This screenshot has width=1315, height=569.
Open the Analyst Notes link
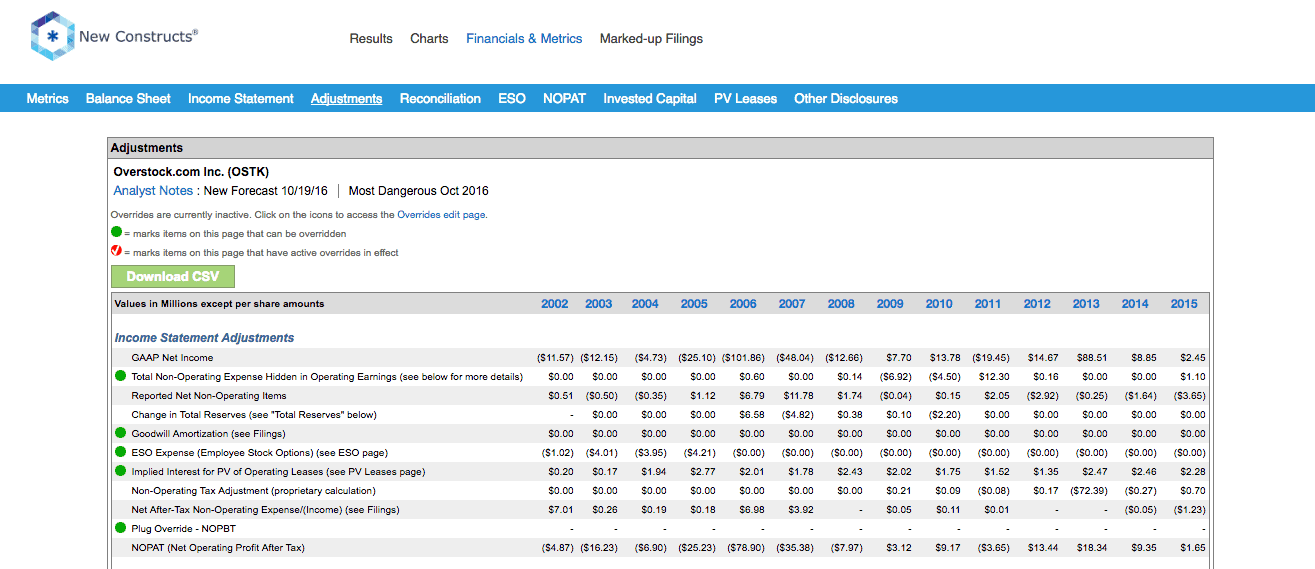(x=153, y=191)
